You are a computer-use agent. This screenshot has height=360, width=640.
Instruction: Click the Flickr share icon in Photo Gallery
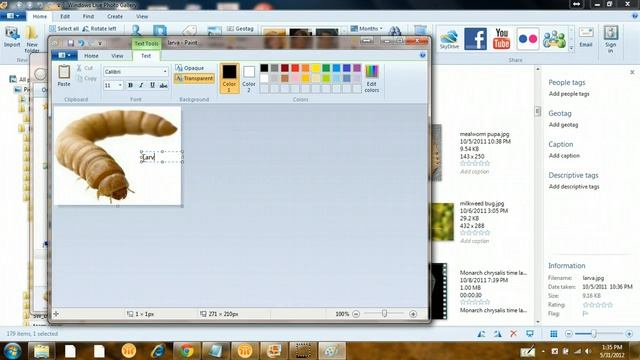(528, 39)
